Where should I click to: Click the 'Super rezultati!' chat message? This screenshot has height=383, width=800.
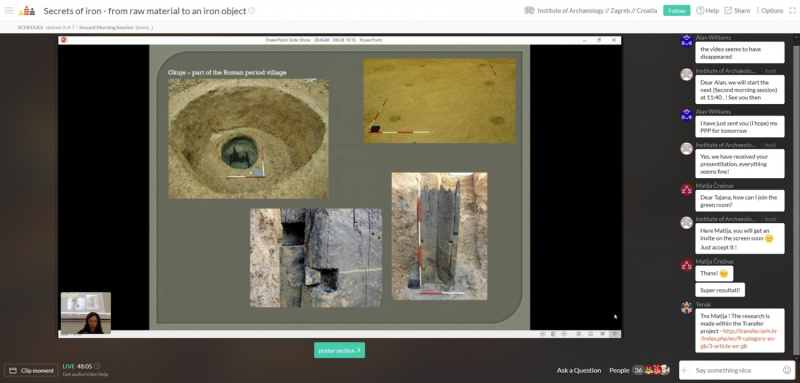tap(720, 290)
